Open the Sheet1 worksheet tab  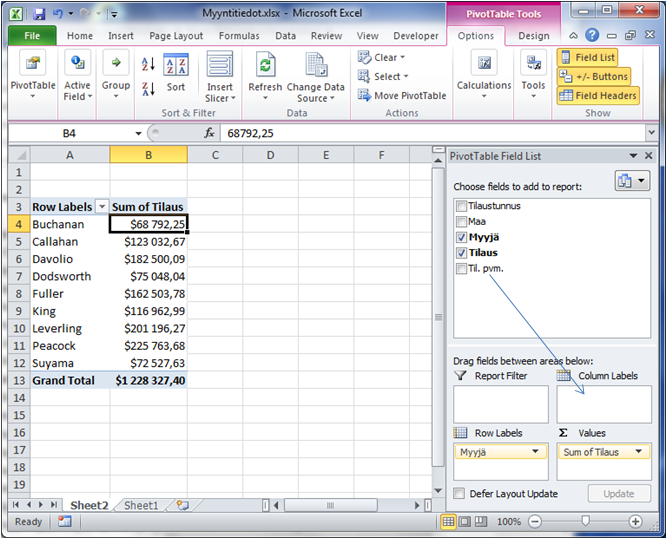[x=141, y=506]
